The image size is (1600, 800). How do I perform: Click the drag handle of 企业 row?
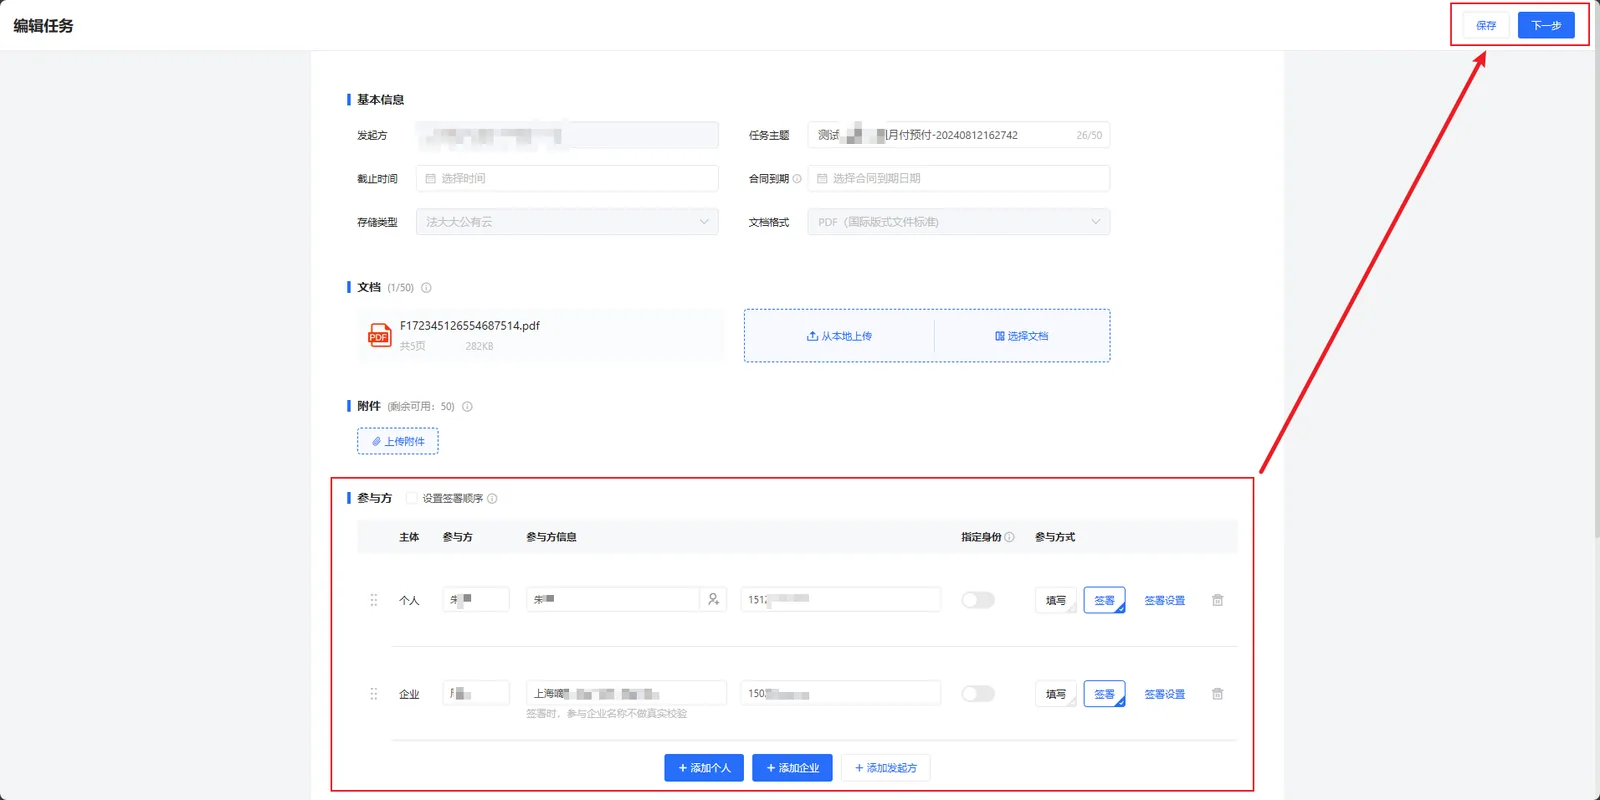coord(374,694)
